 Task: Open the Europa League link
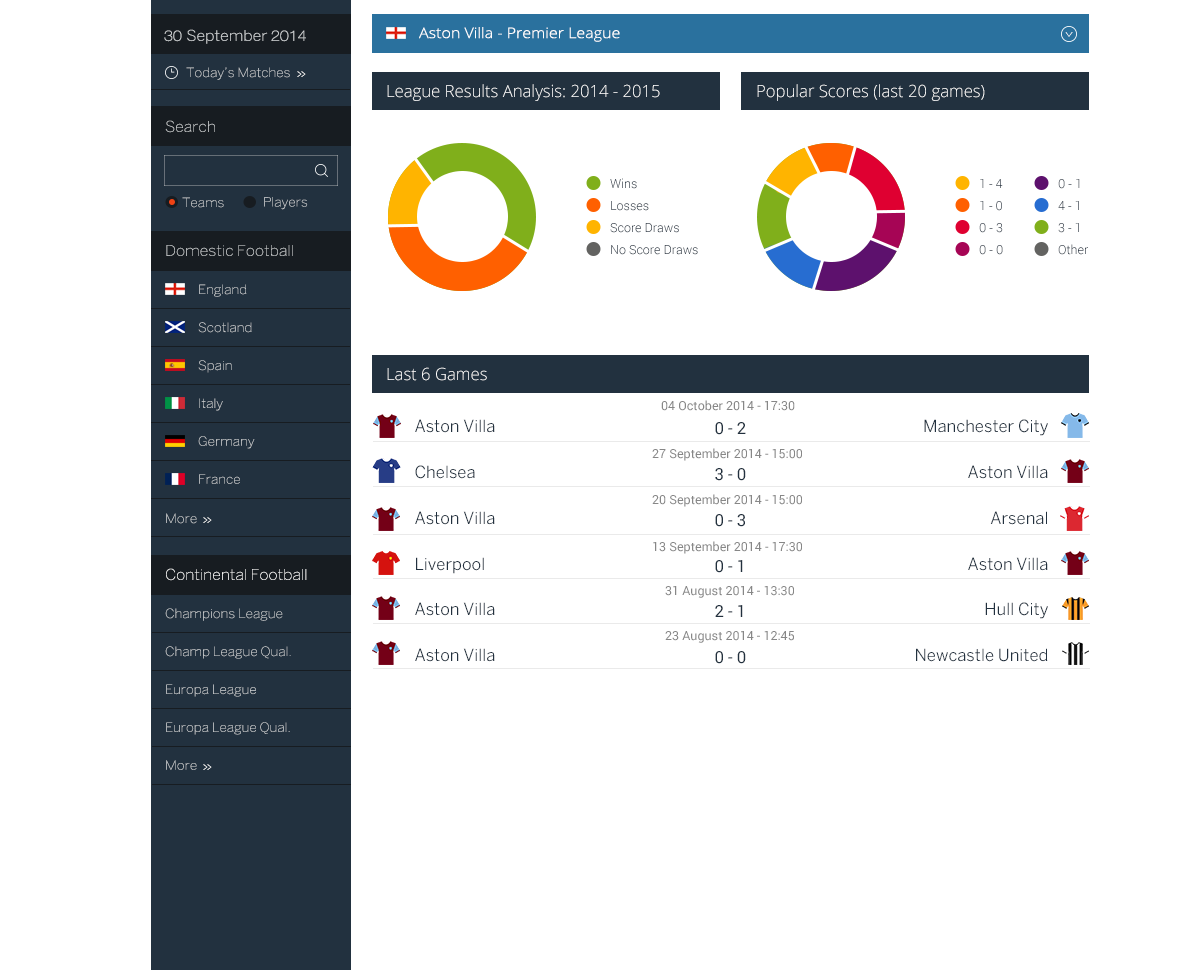pos(211,689)
